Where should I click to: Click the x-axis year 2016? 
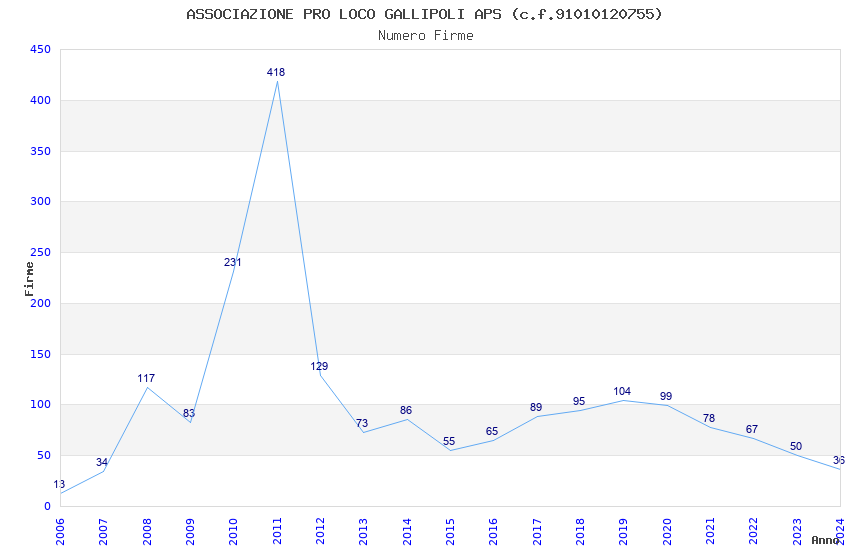pos(493,532)
